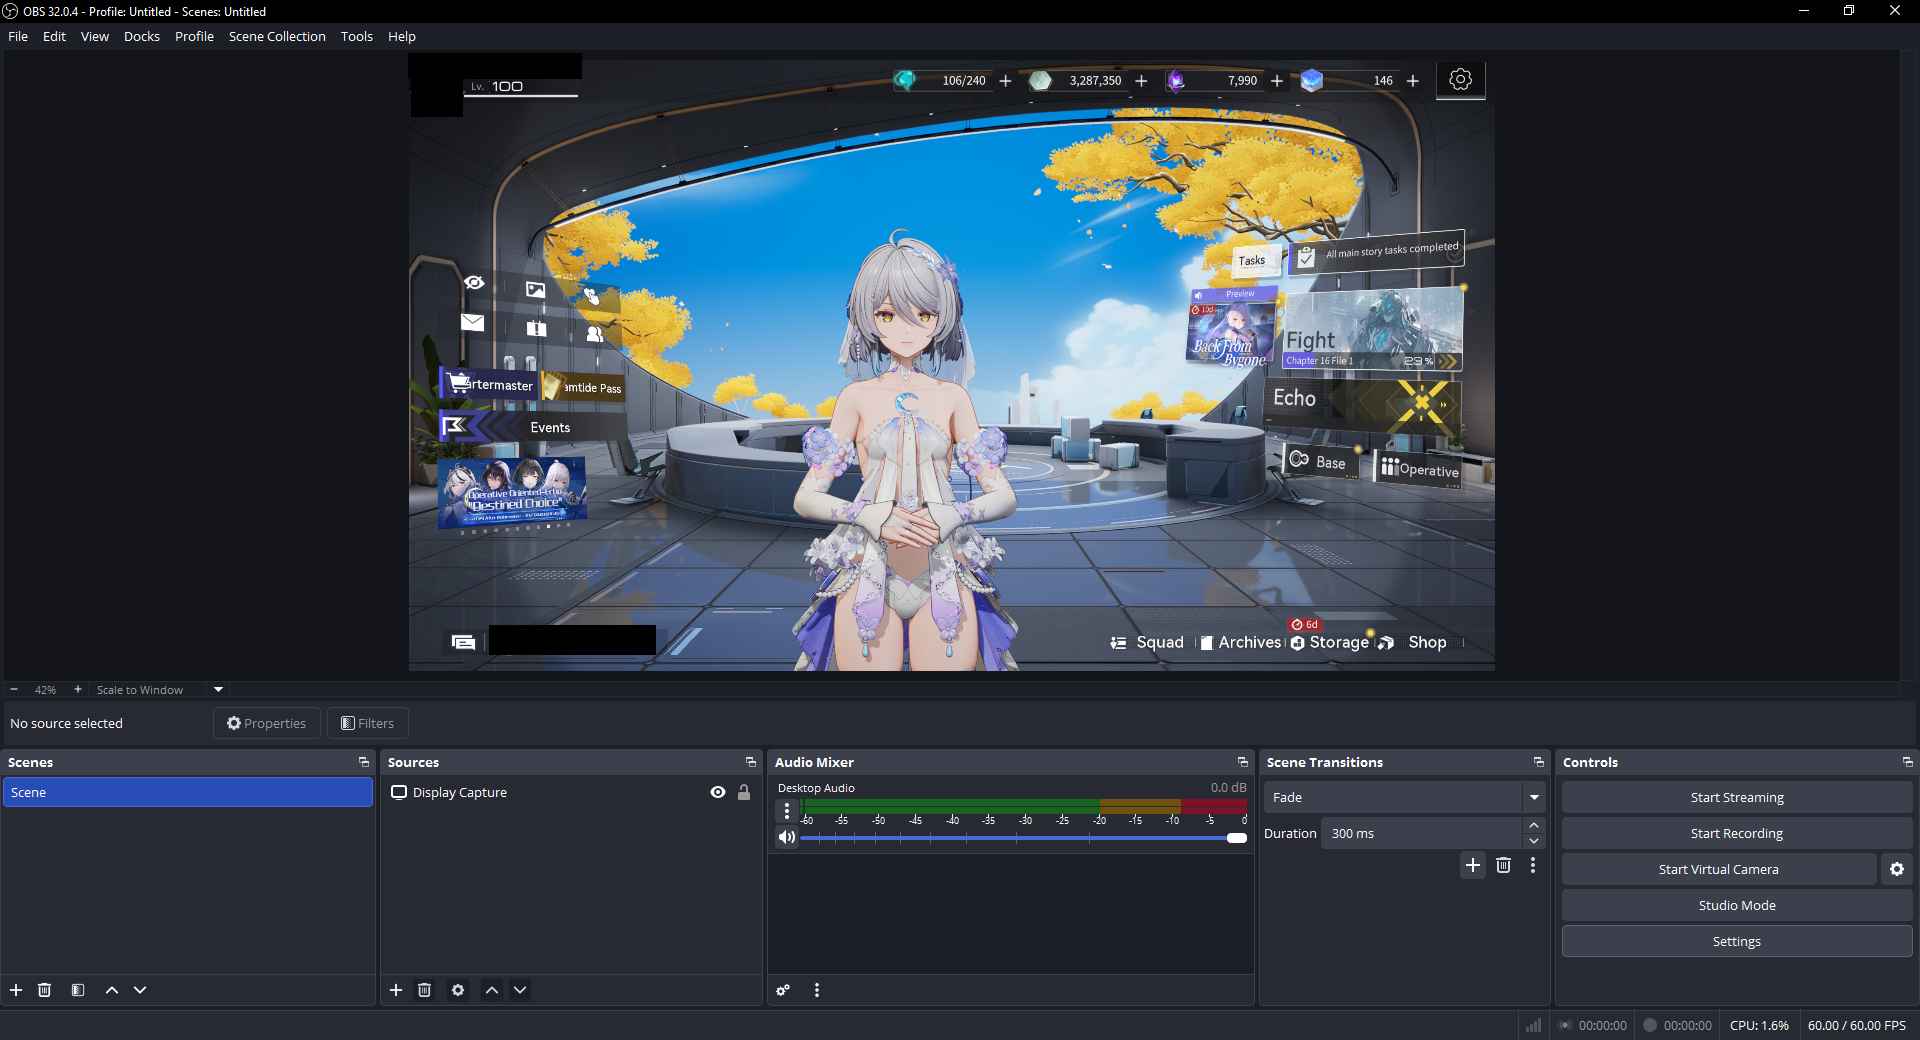This screenshot has width=1920, height=1040.
Task: Add a scene transition with plus icon
Action: pos(1473,865)
